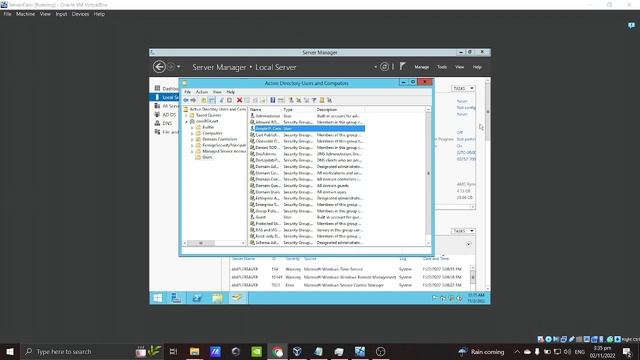Collapse the domain node in tree
The height and width of the screenshot is (360, 640).
point(187,122)
